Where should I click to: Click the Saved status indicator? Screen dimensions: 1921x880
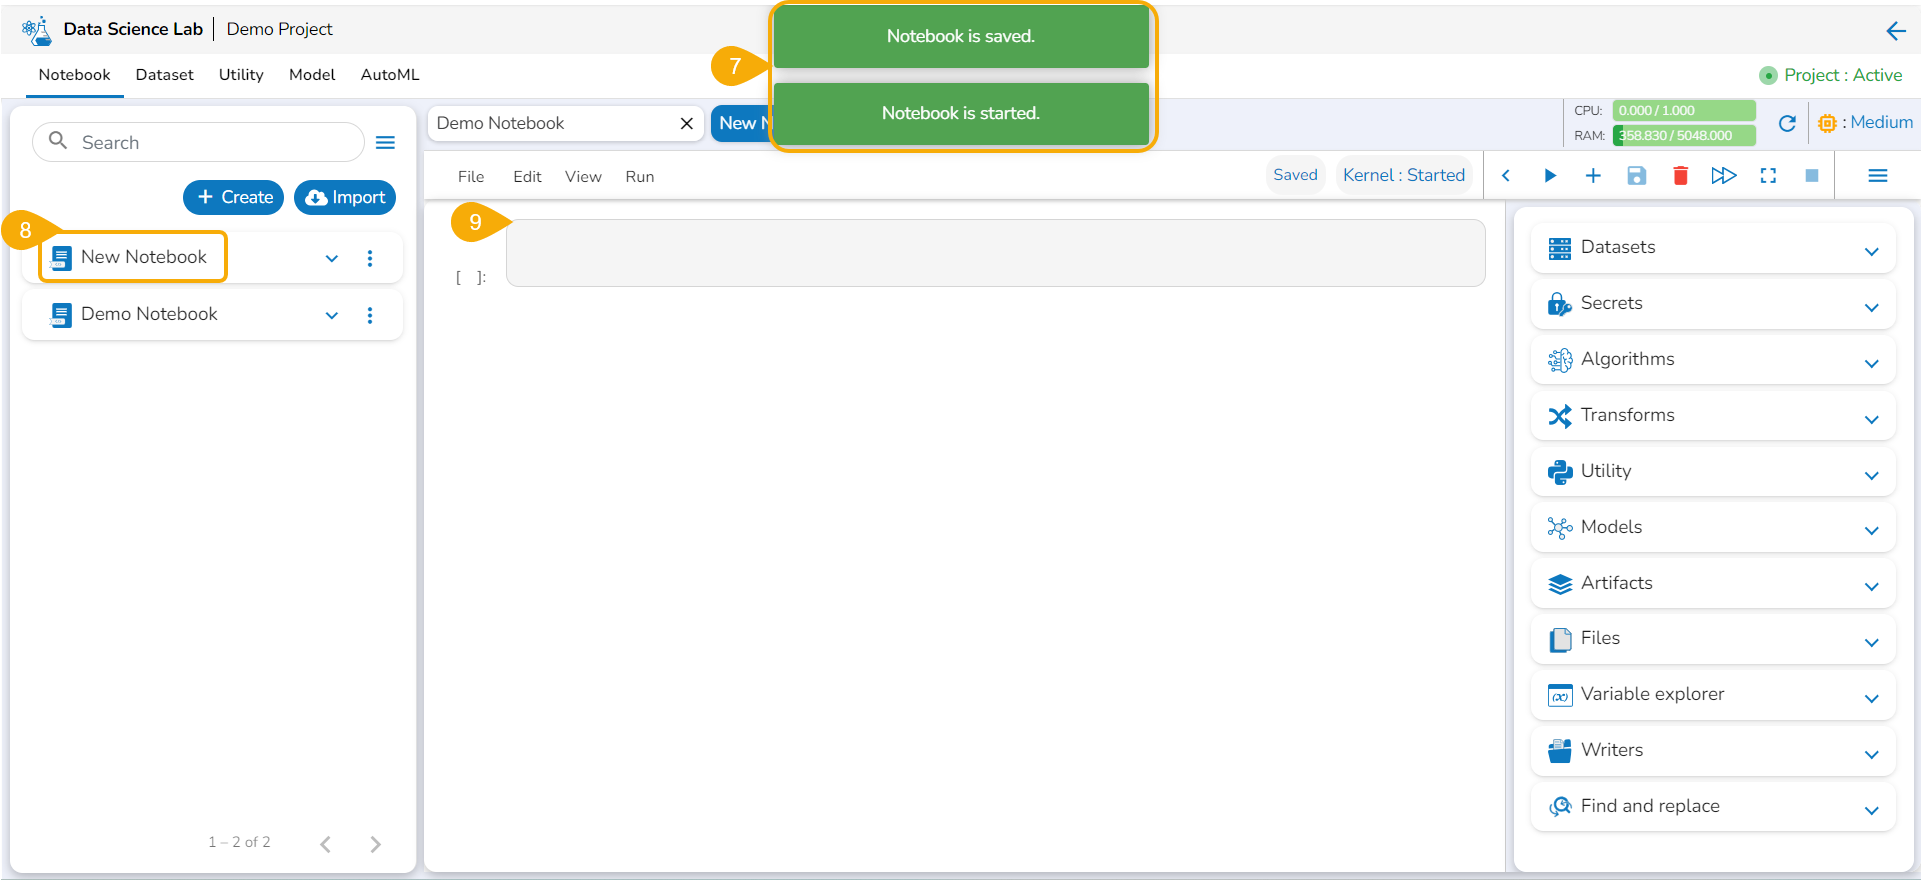(1295, 175)
